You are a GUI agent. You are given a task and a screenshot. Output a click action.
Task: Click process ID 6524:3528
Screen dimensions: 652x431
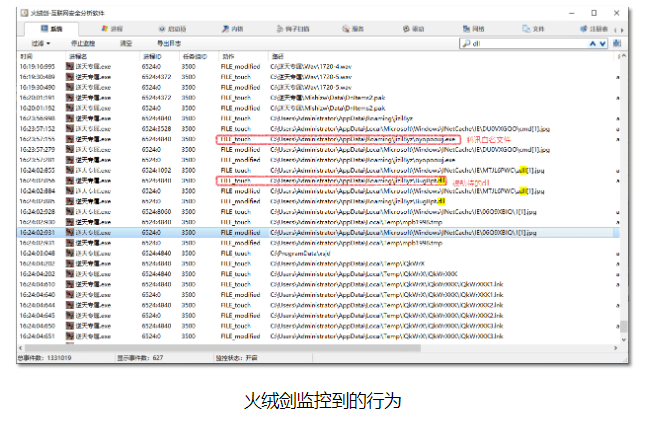(156, 129)
